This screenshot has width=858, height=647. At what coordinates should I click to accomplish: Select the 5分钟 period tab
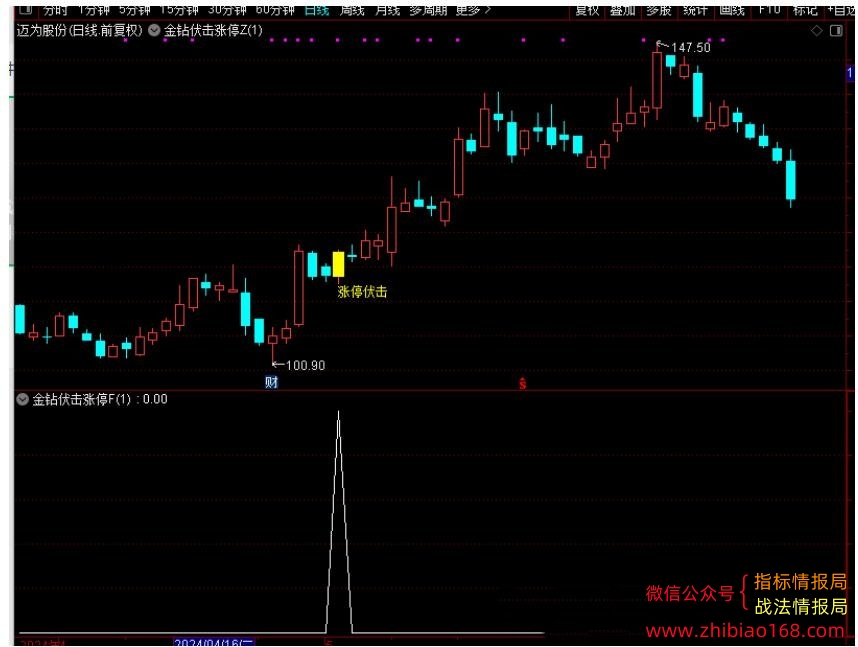tap(135, 10)
